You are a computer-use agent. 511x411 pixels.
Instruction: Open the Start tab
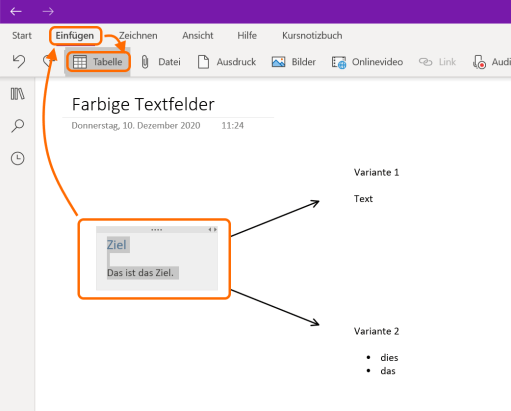[x=22, y=36]
